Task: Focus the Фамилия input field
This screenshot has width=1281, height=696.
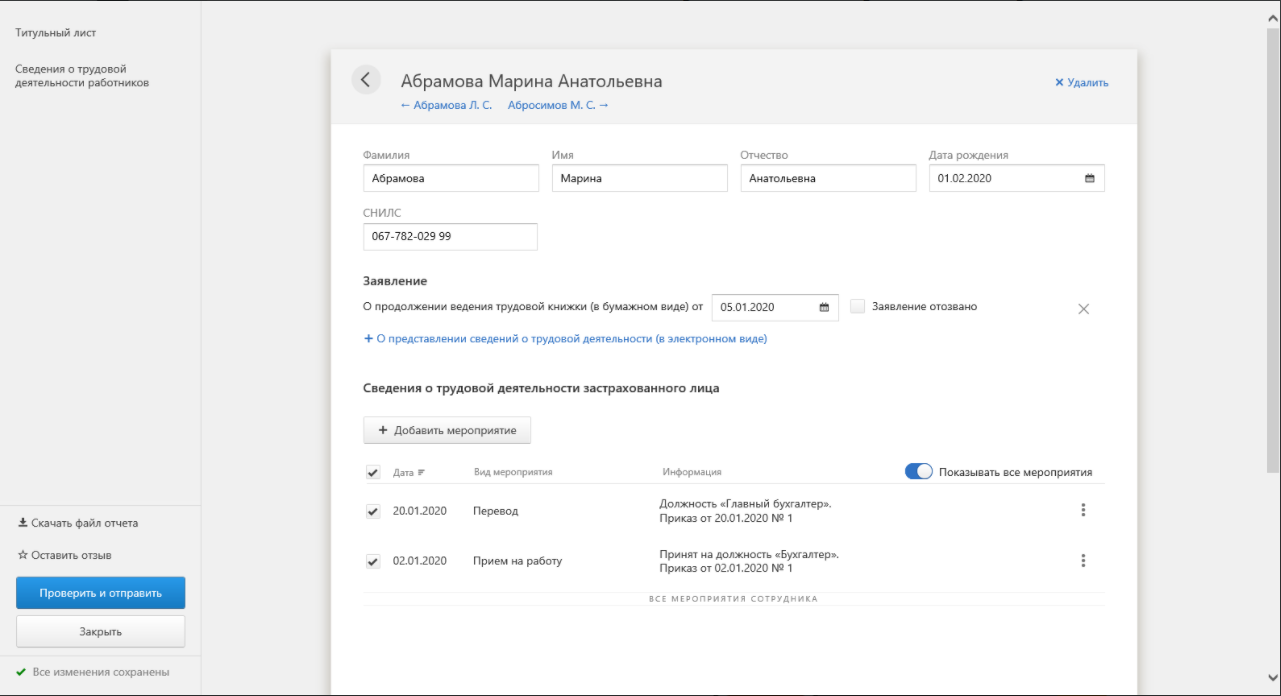Action: (x=451, y=178)
